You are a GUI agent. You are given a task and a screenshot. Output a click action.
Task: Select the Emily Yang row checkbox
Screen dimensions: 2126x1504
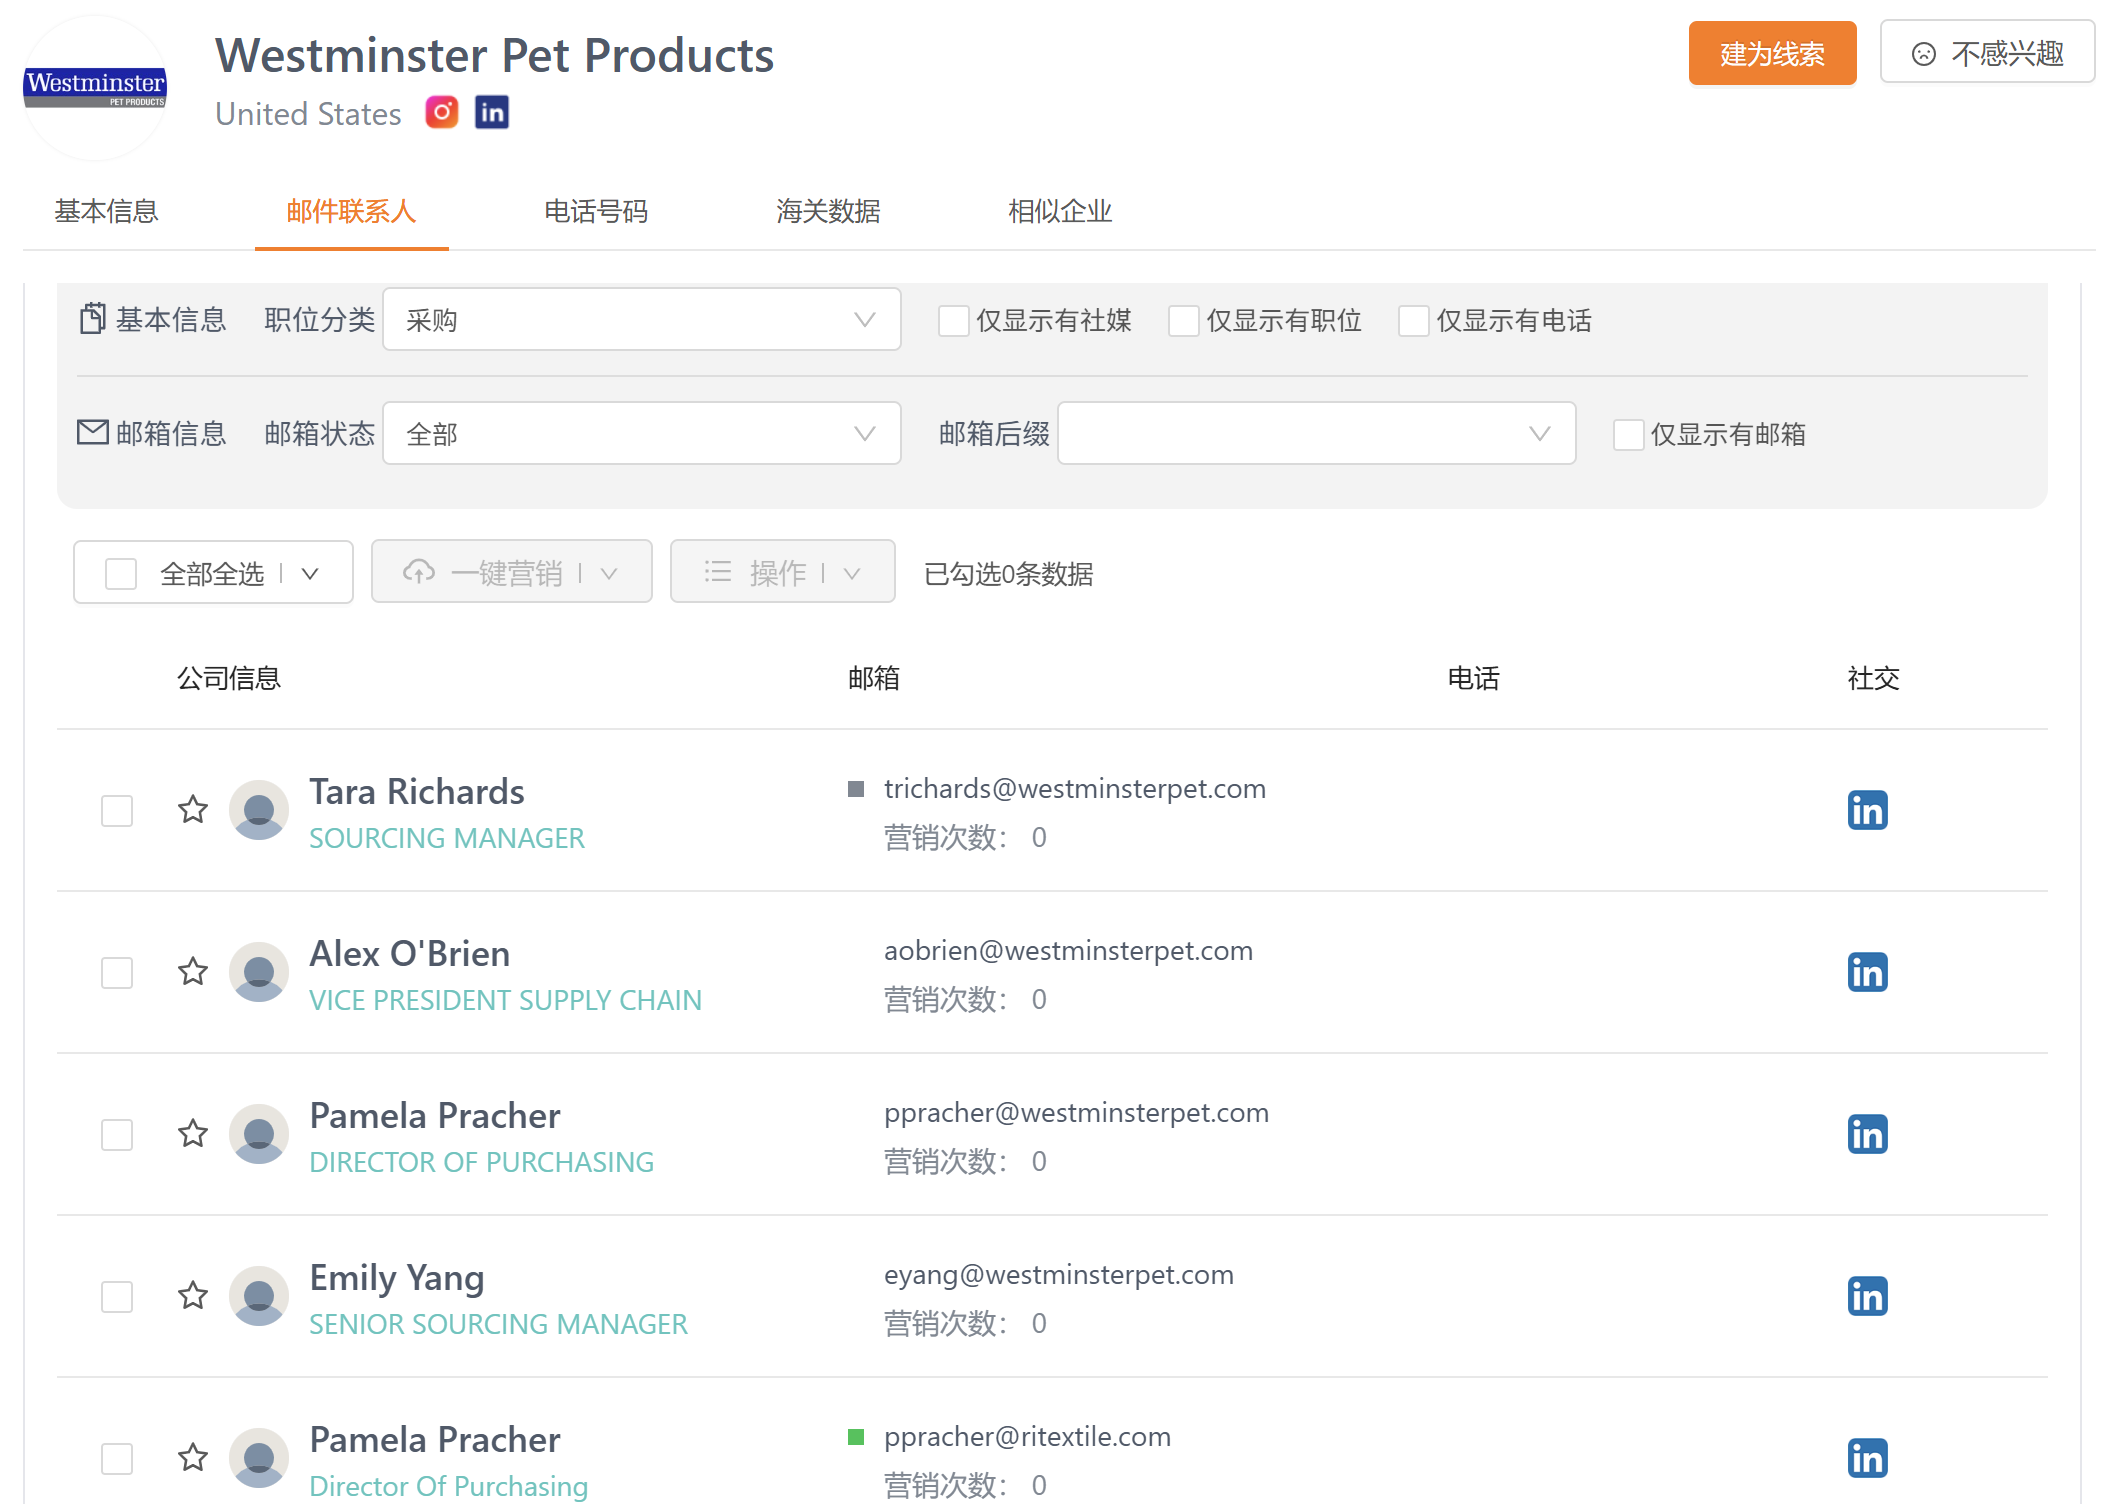pos(117,1297)
